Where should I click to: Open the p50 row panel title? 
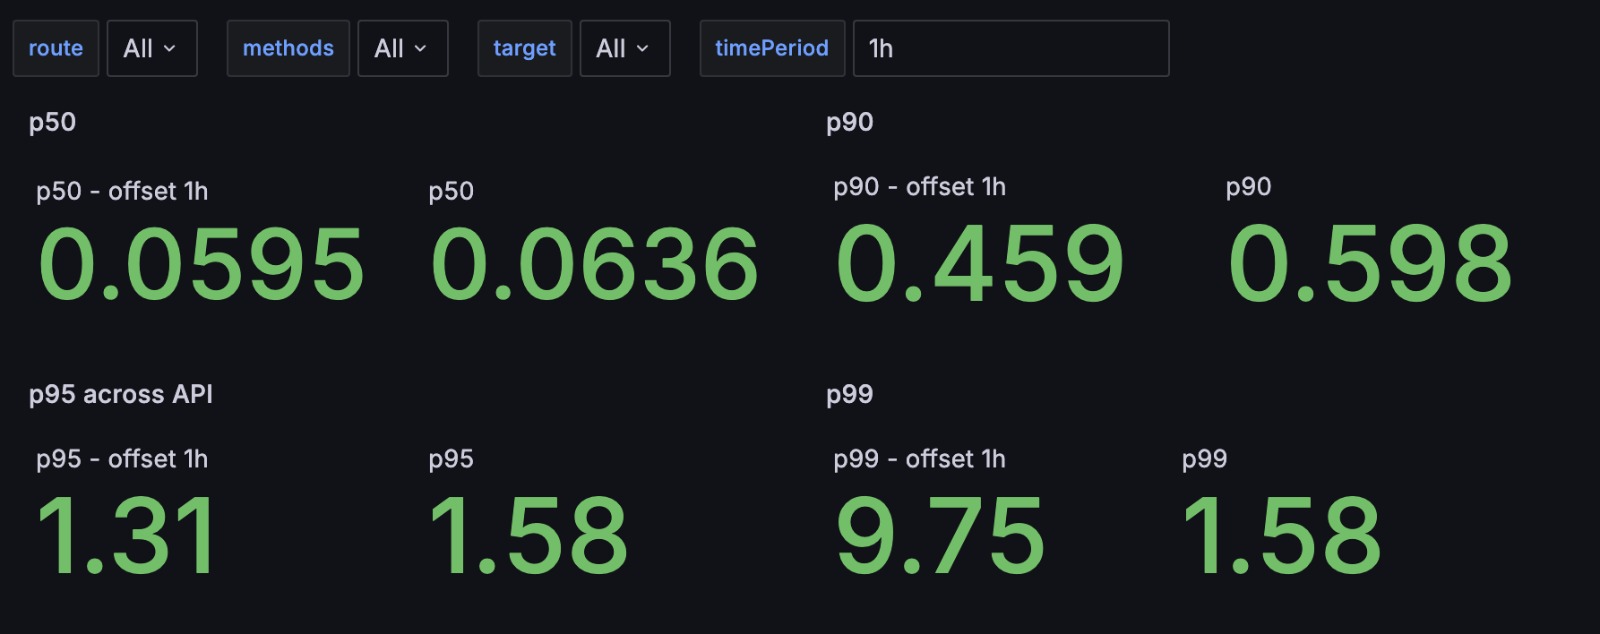(x=52, y=122)
